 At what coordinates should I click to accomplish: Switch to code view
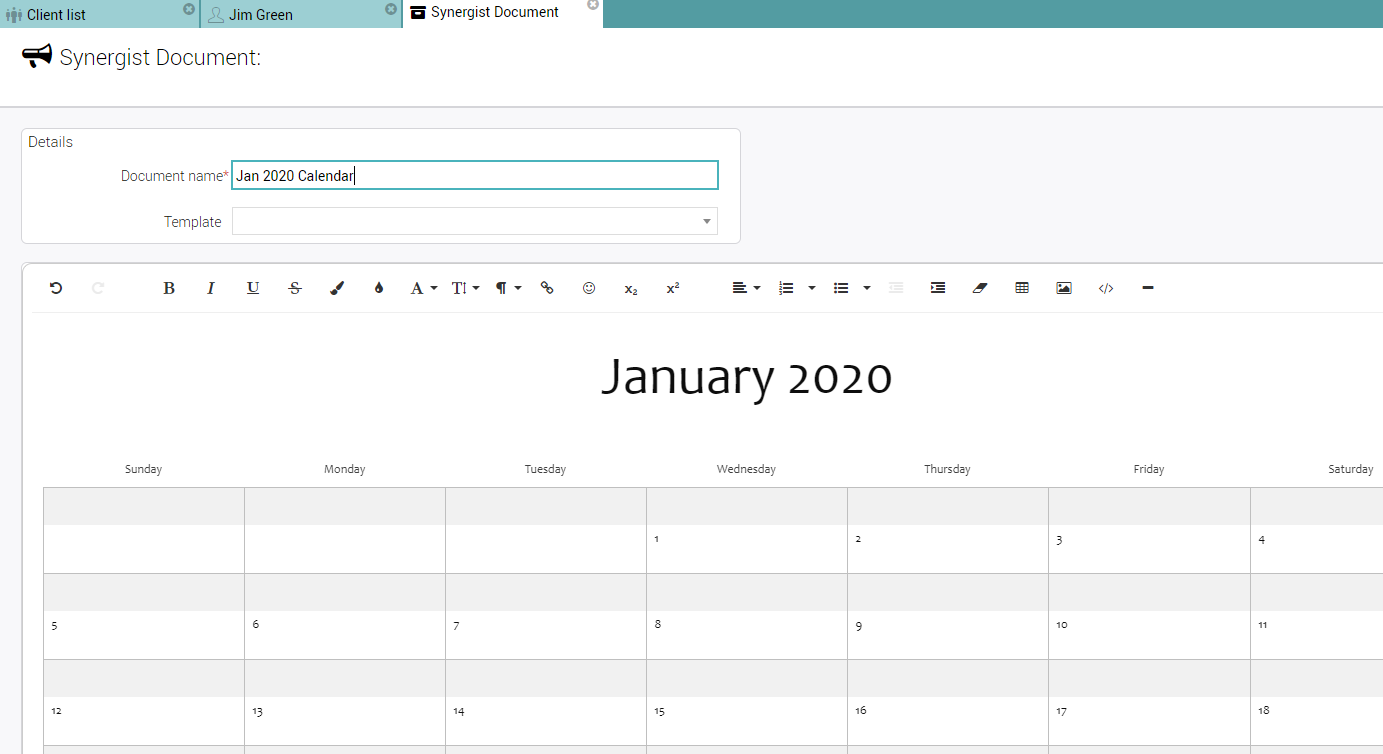click(1106, 288)
